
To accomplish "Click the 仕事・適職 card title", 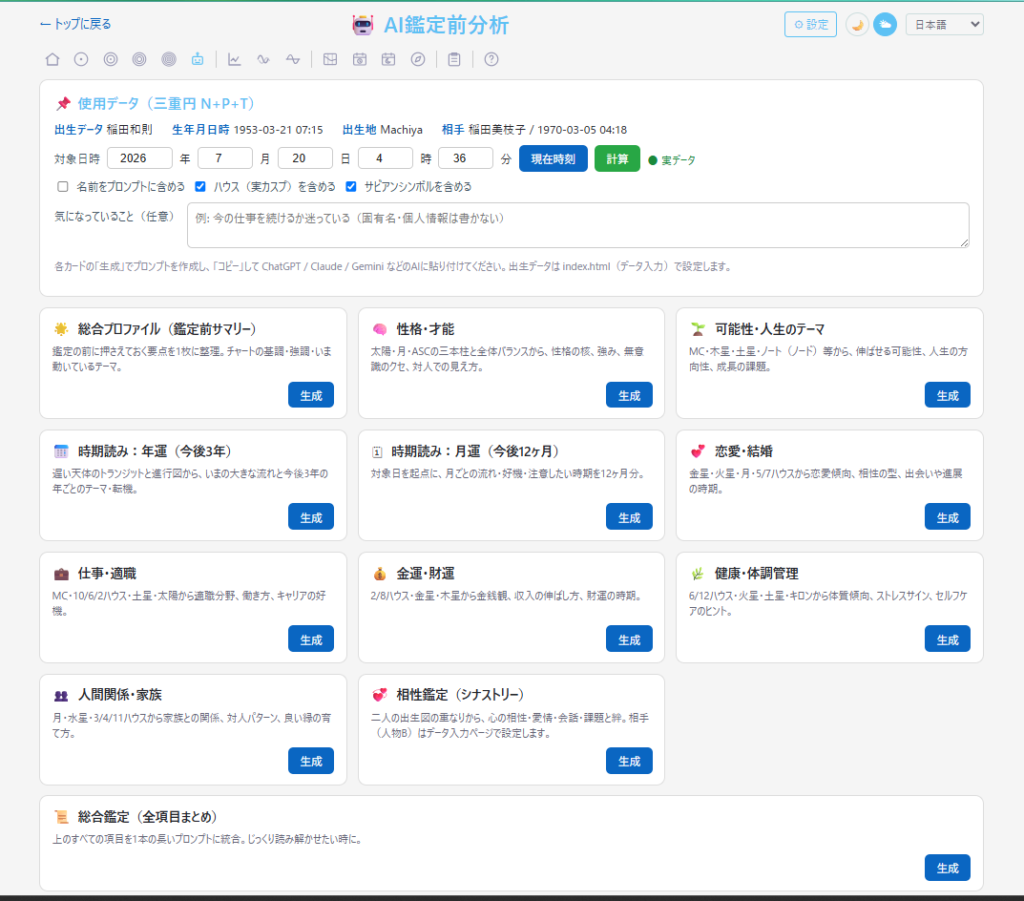I will click(107, 573).
